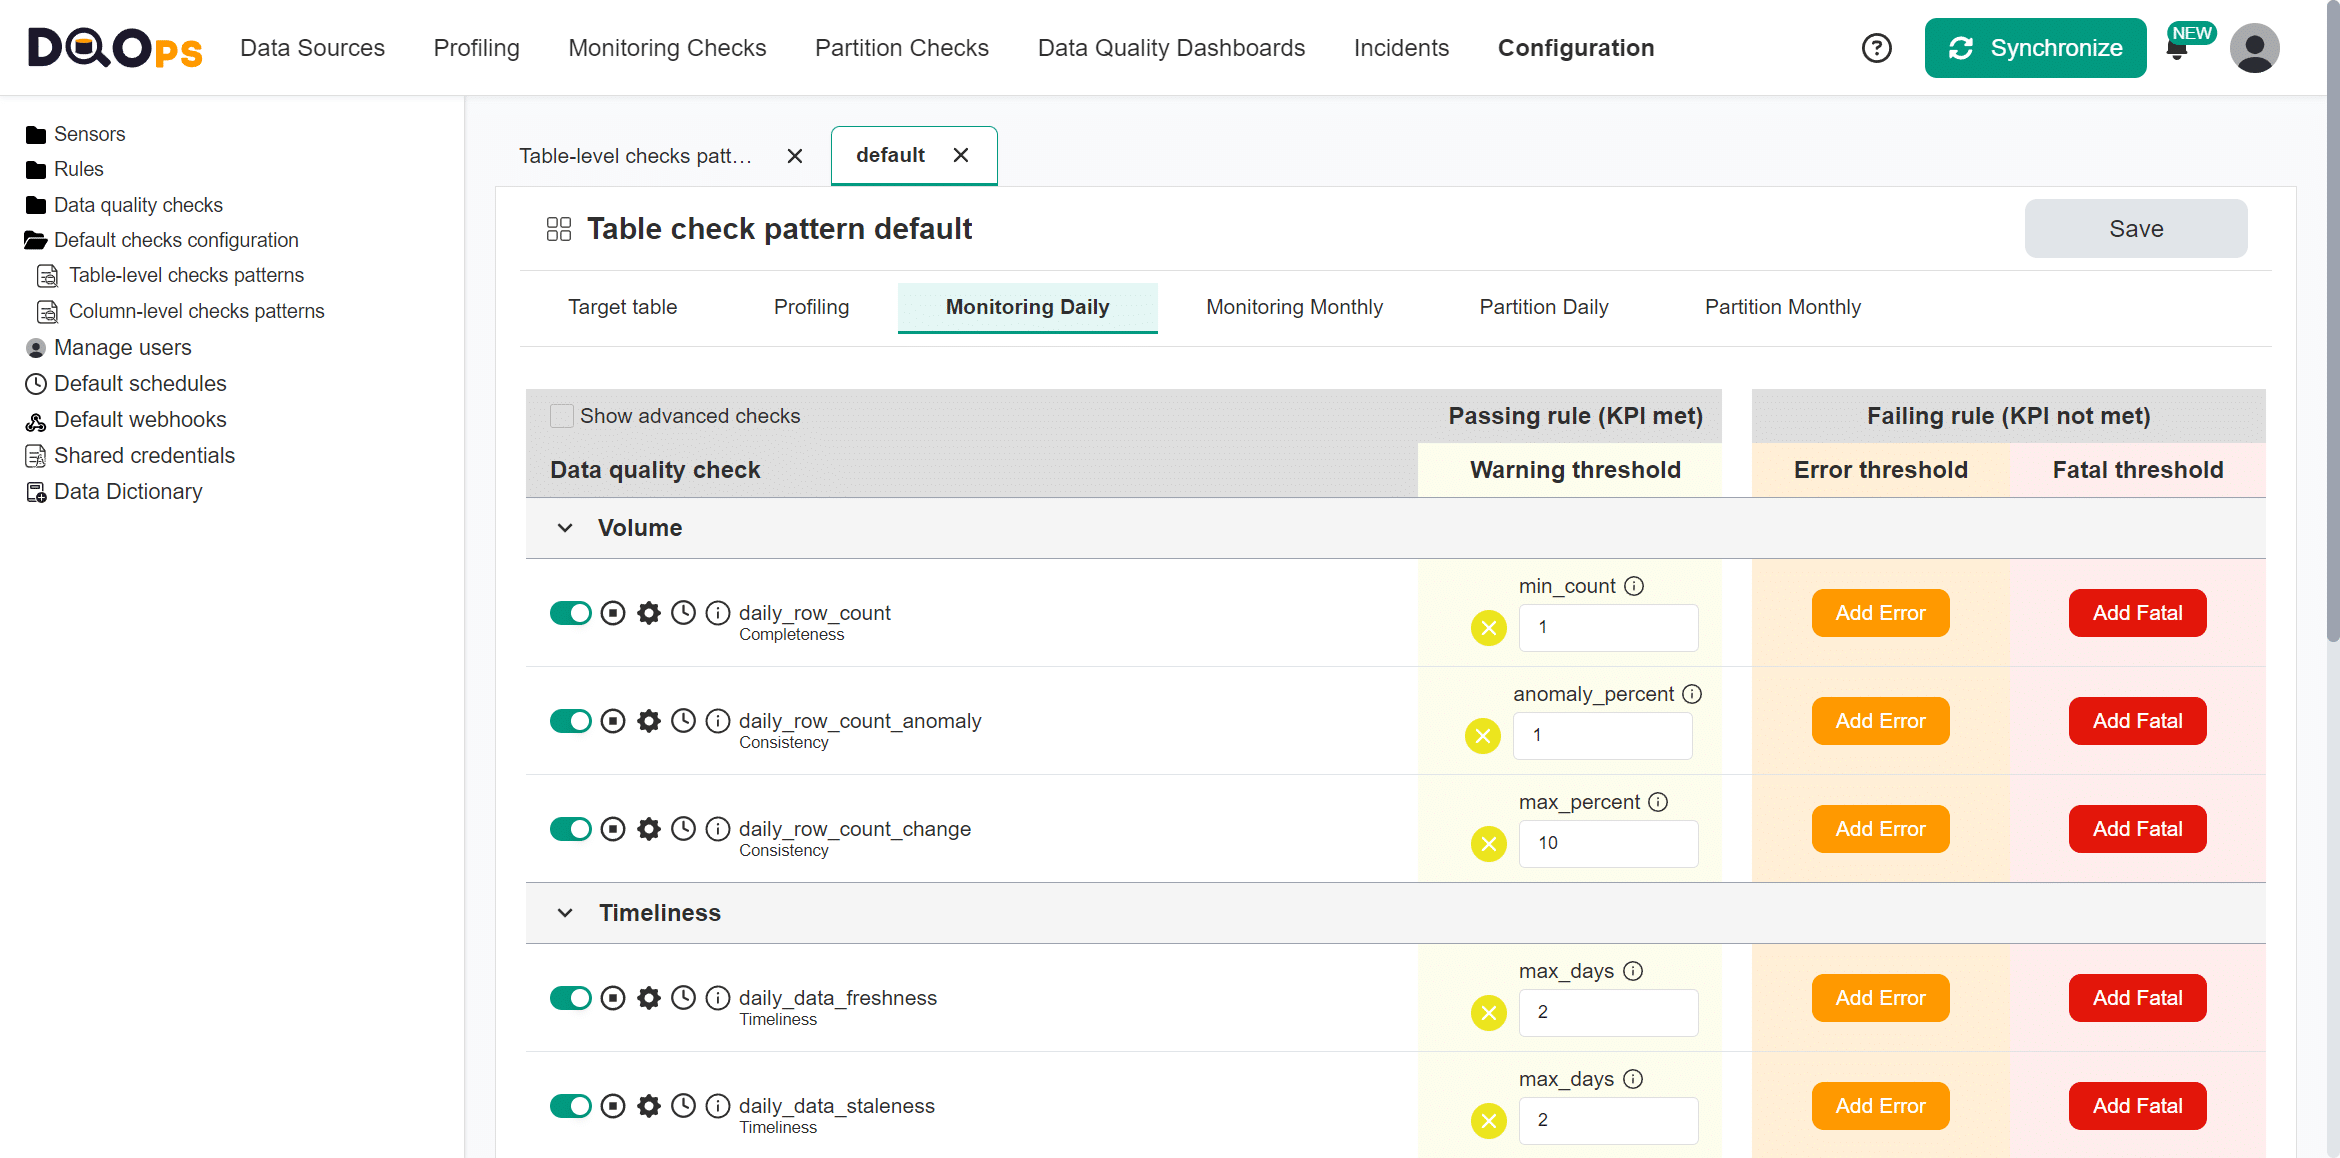Turn off the daily_row_count_change check
2340x1158 pixels.
click(571, 829)
